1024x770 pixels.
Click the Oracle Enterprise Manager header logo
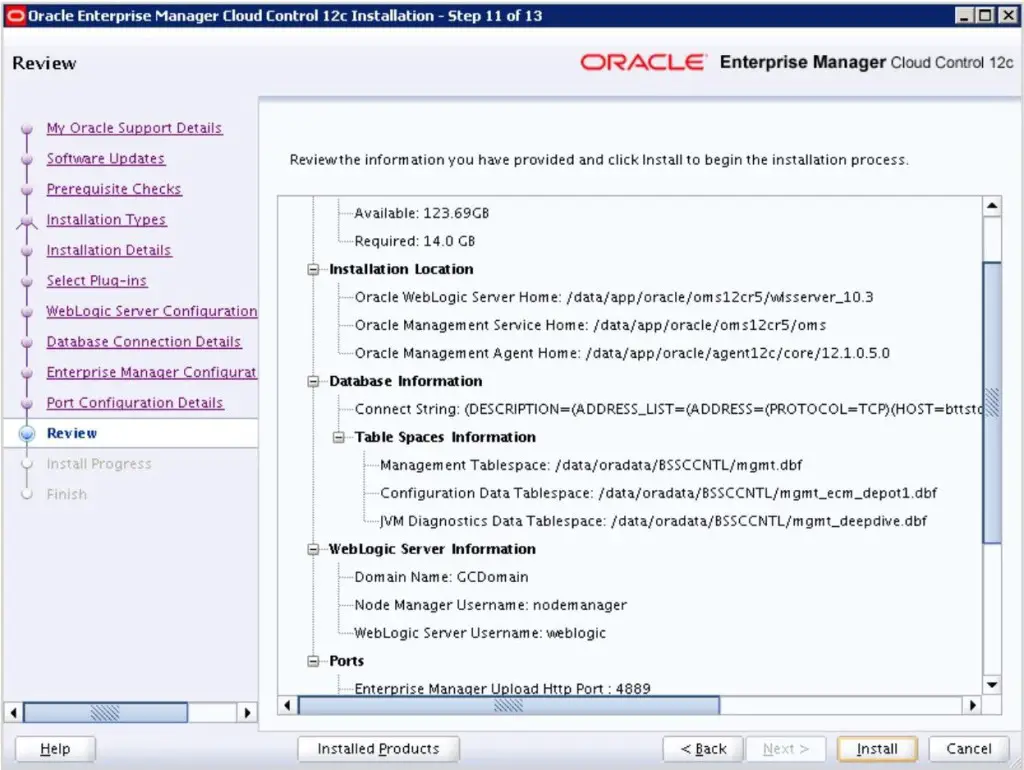pos(643,62)
